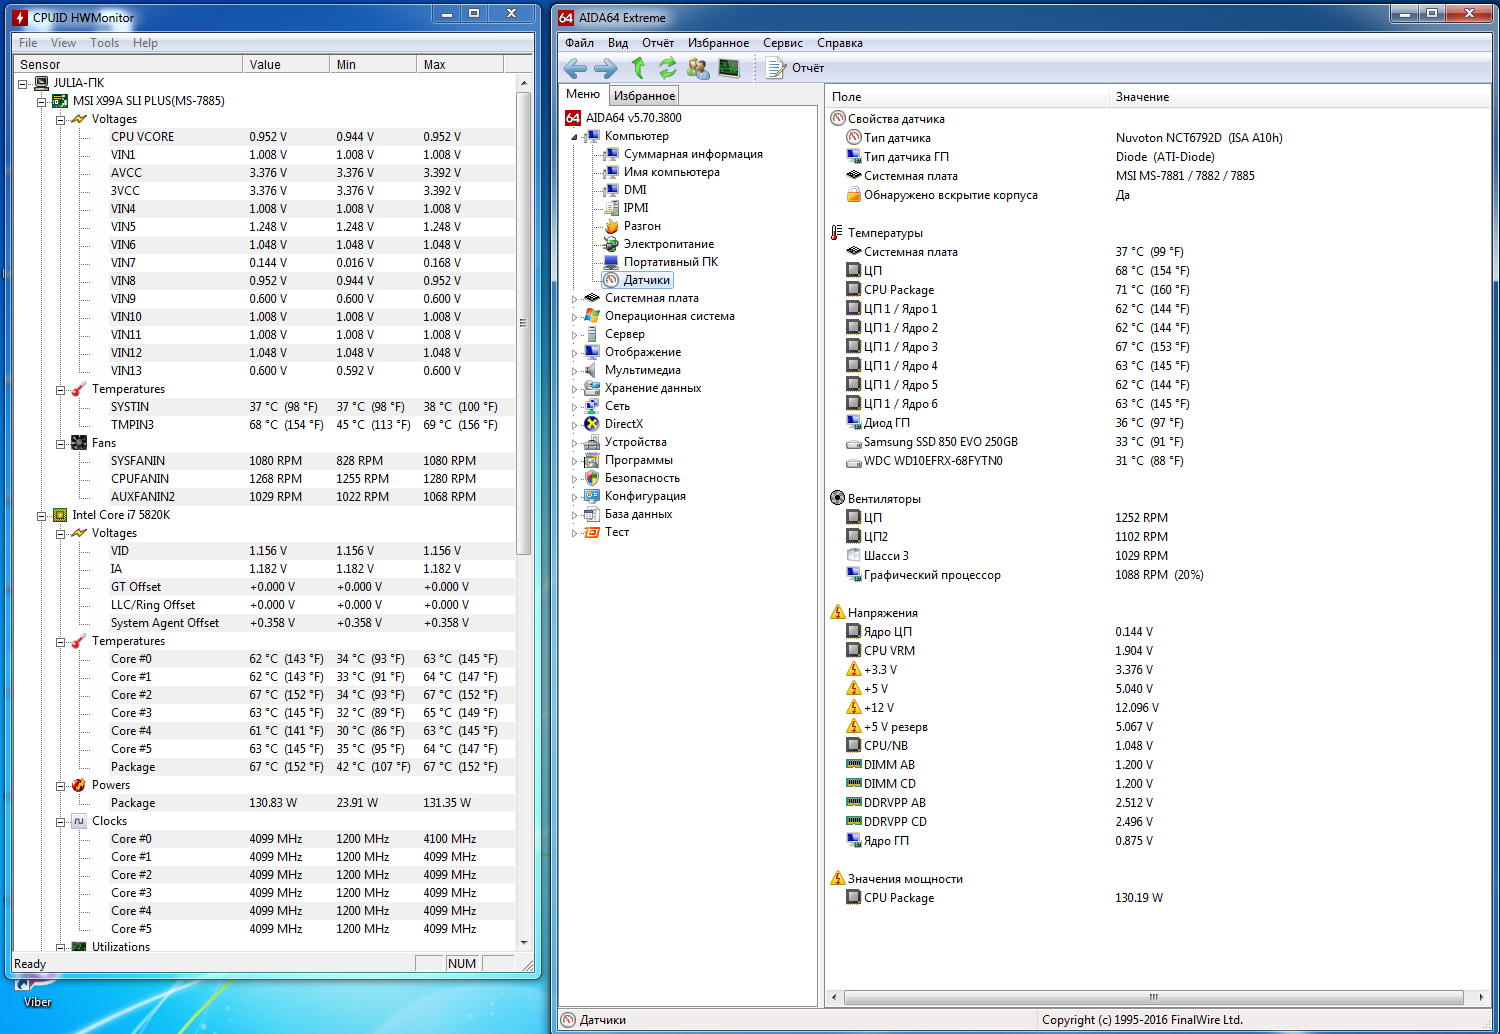This screenshot has width=1500, height=1034.
Task: Click the speaker icon beside Мультимедиа
Action: [x=592, y=370]
